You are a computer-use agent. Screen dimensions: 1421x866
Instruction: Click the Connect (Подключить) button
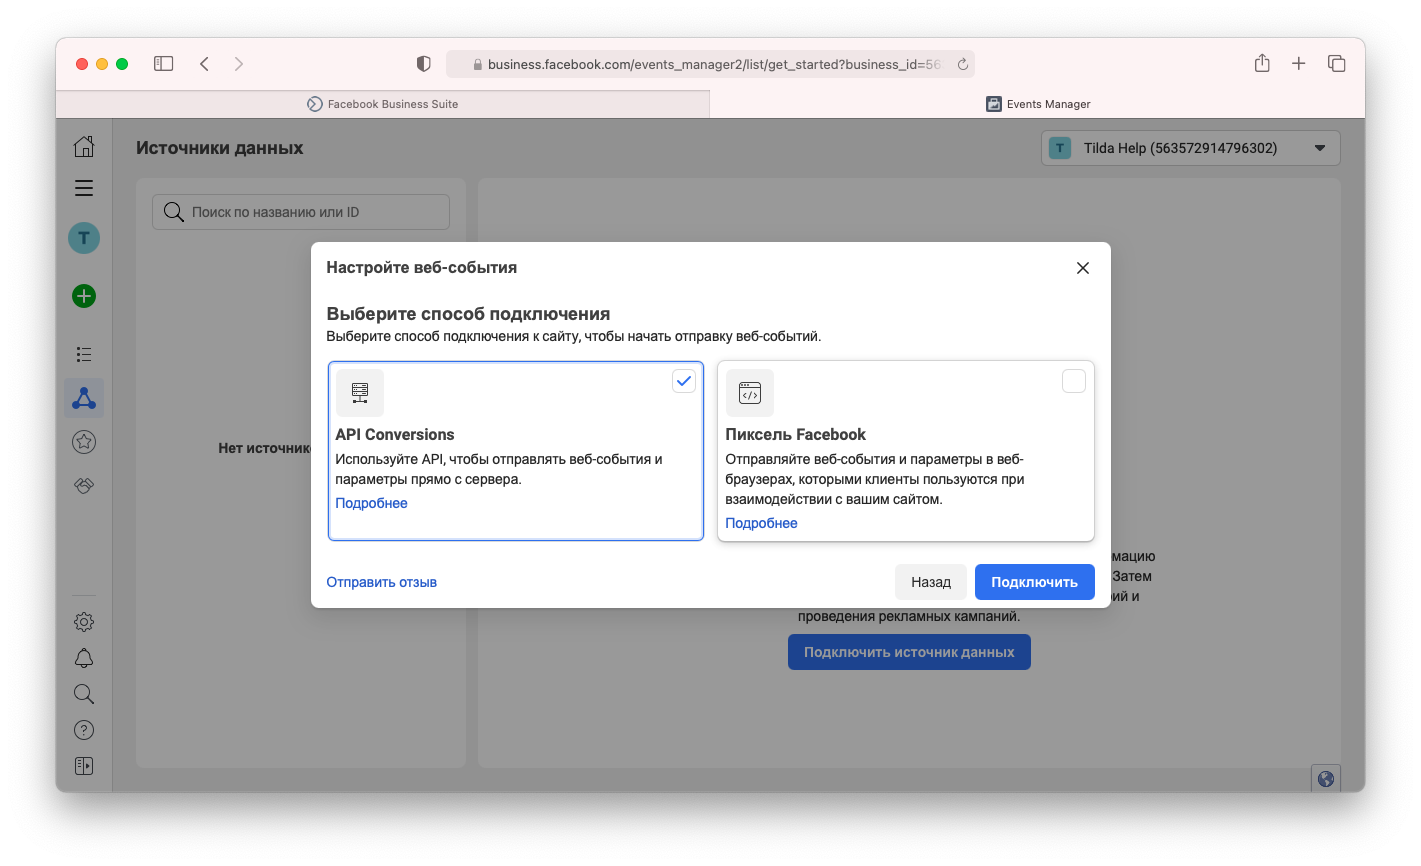(1035, 582)
